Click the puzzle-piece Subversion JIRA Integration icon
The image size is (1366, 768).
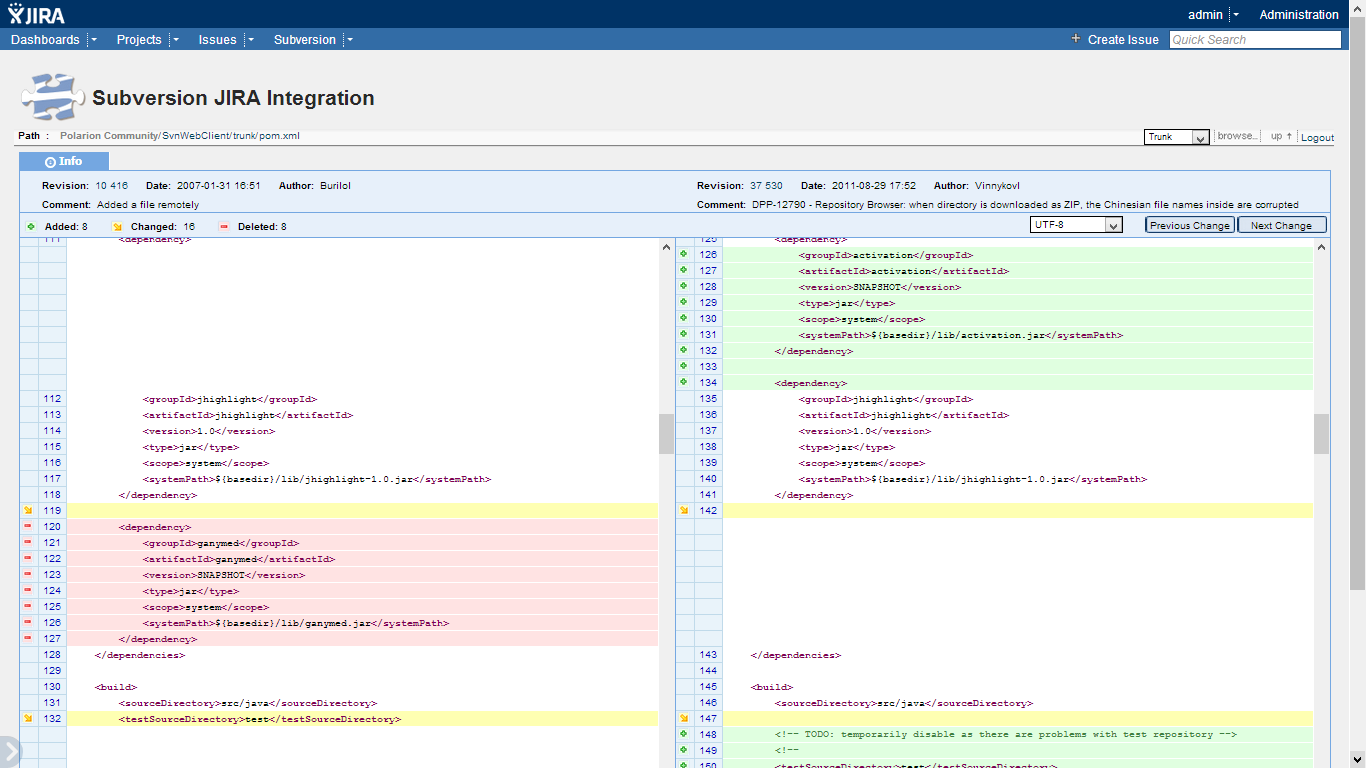click(x=48, y=95)
